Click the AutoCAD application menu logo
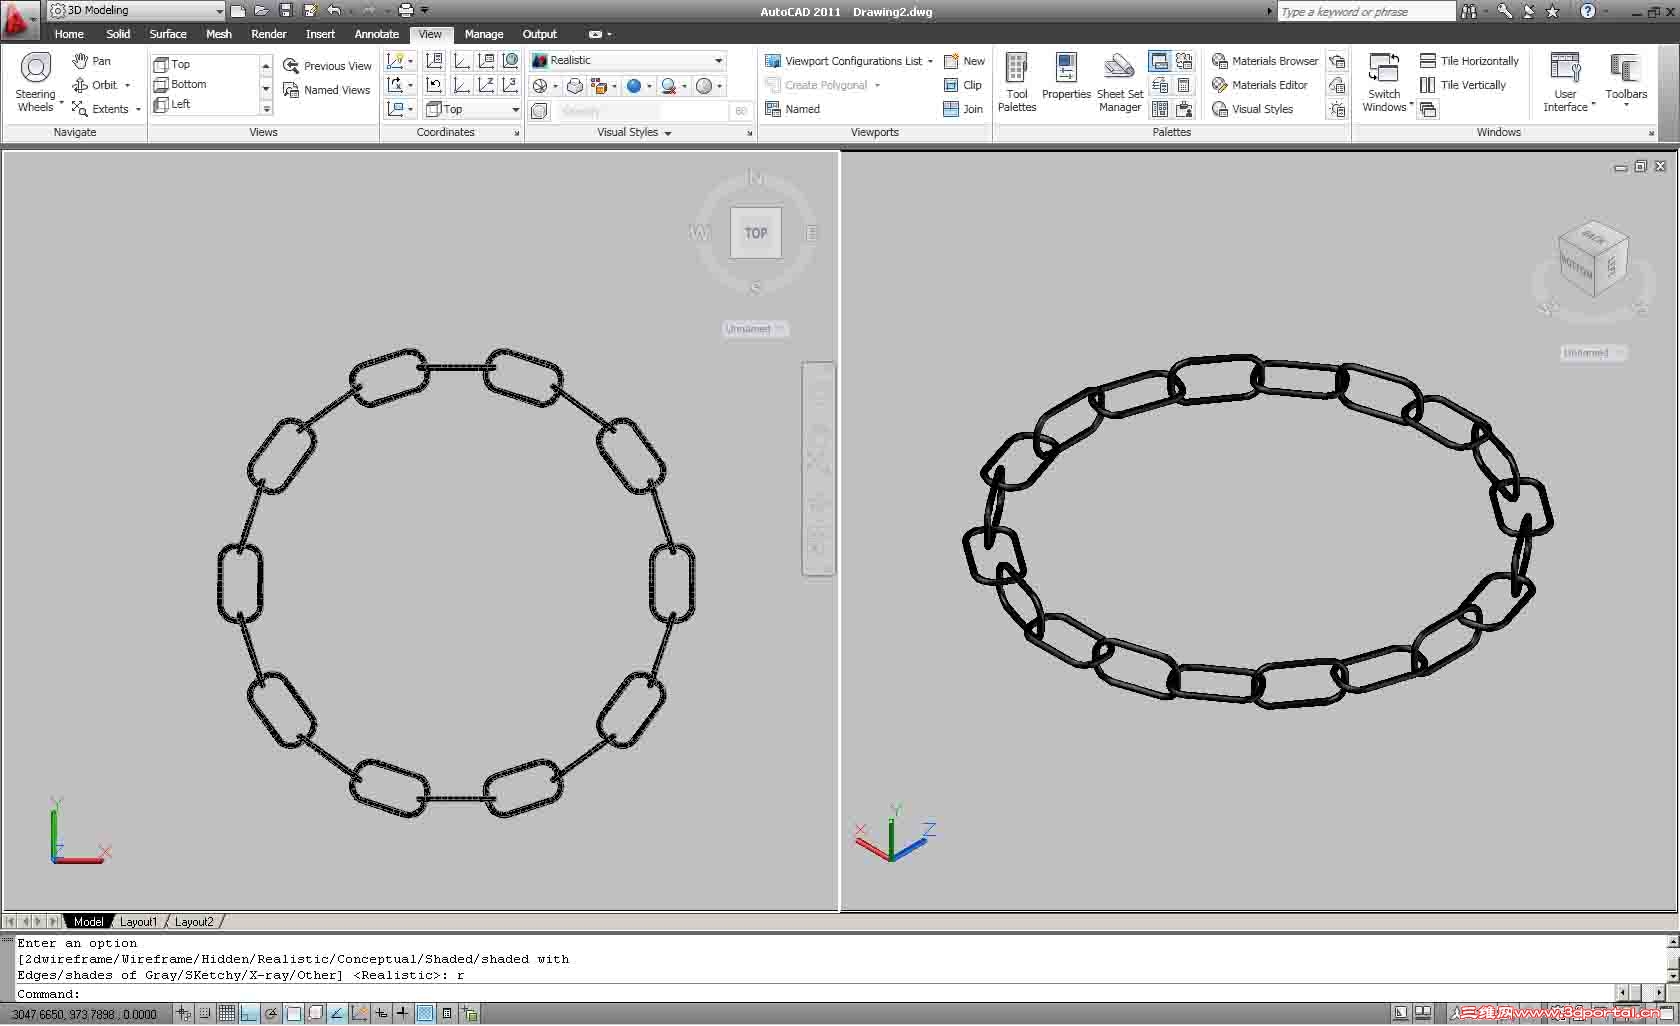1680x1026 pixels. (x=18, y=20)
